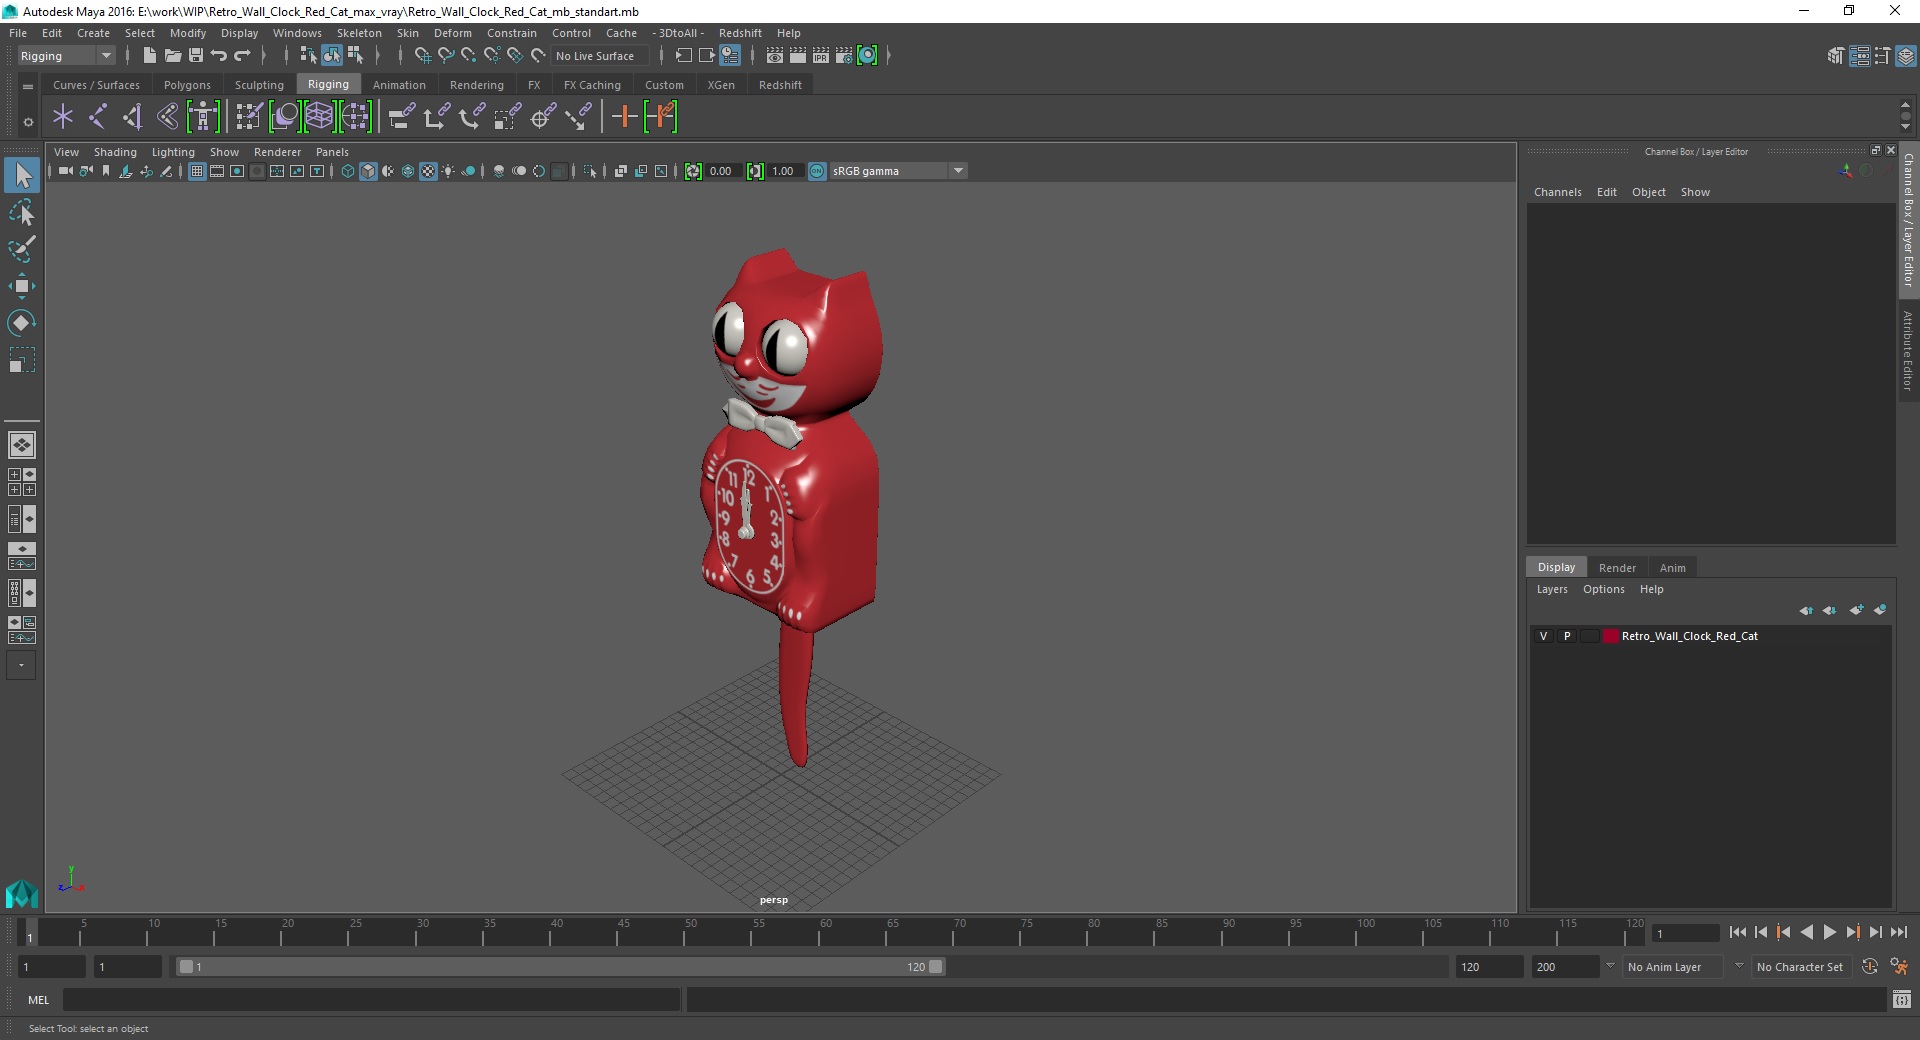This screenshot has height=1040, width=1920.
Task: Move selected layer up in layer editor
Action: click(1806, 610)
